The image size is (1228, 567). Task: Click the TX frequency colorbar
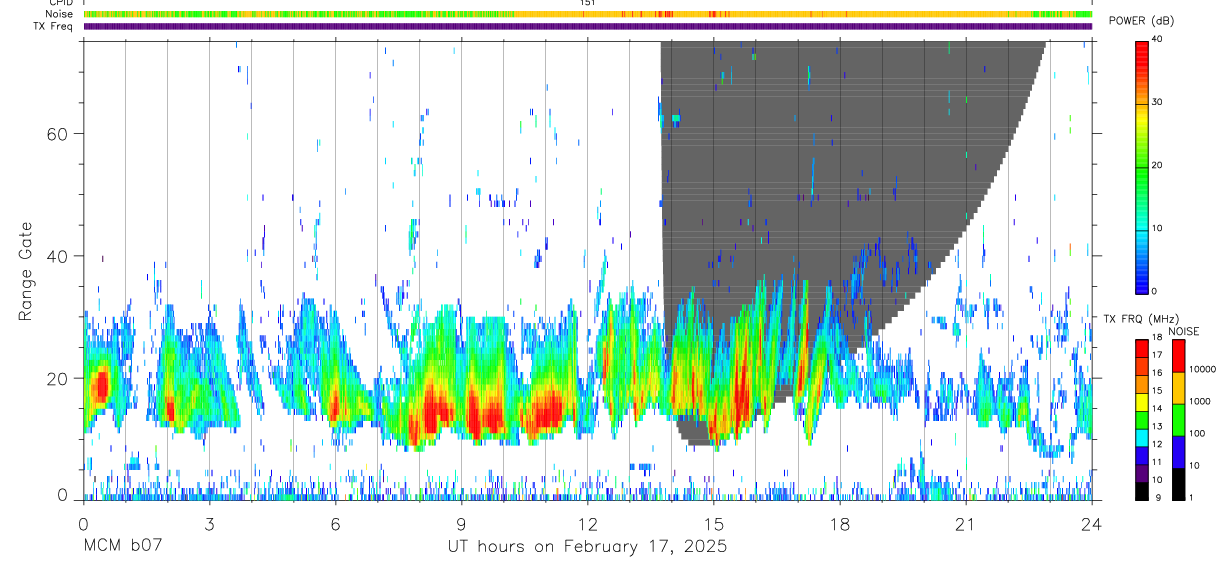click(x=1142, y=420)
